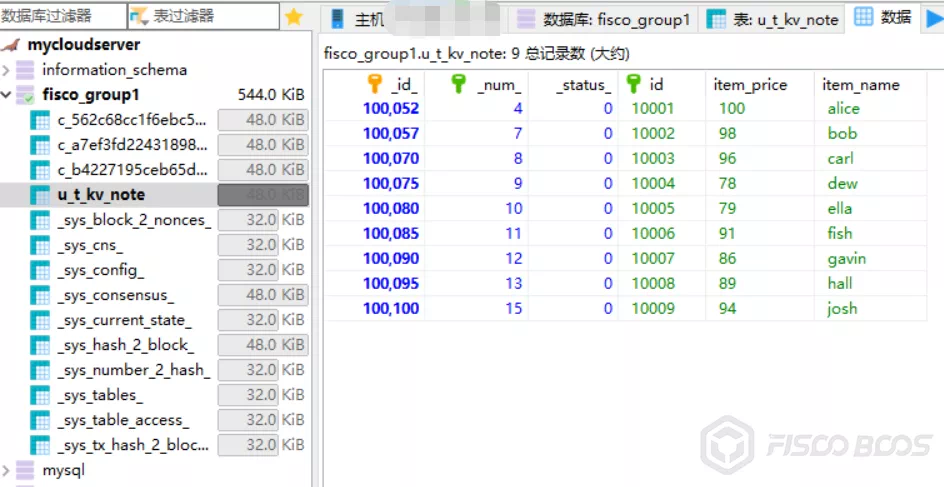Click the table filter funnel icon

(x=139, y=17)
